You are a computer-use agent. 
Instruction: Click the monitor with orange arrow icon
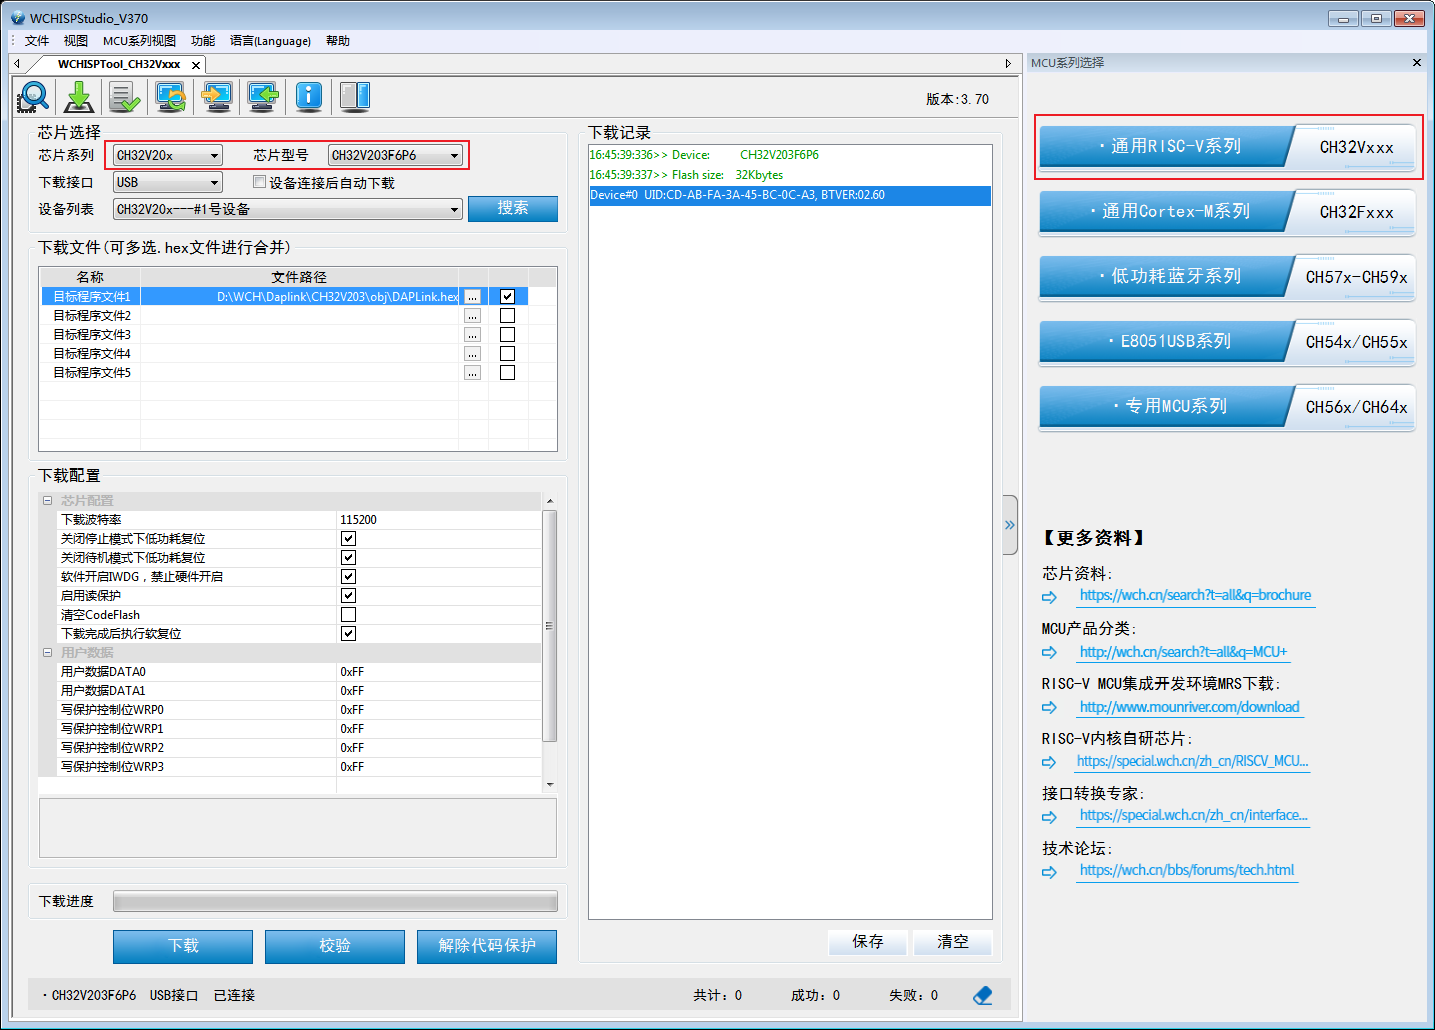(x=217, y=97)
